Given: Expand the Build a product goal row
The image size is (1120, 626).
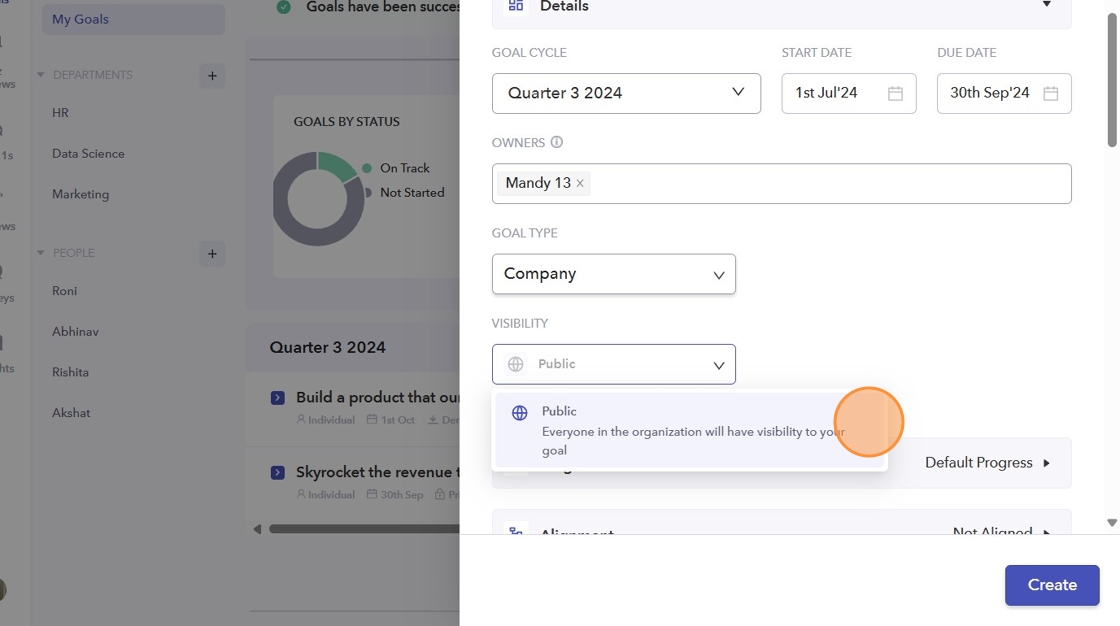Looking at the screenshot, I should click(x=278, y=398).
